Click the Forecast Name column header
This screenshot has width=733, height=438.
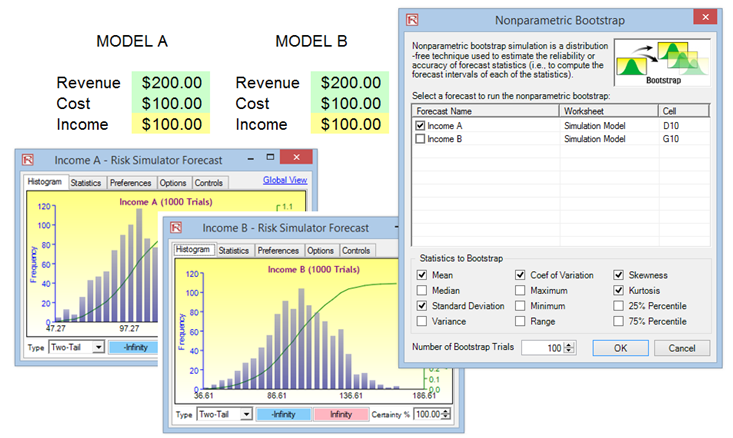[485, 111]
